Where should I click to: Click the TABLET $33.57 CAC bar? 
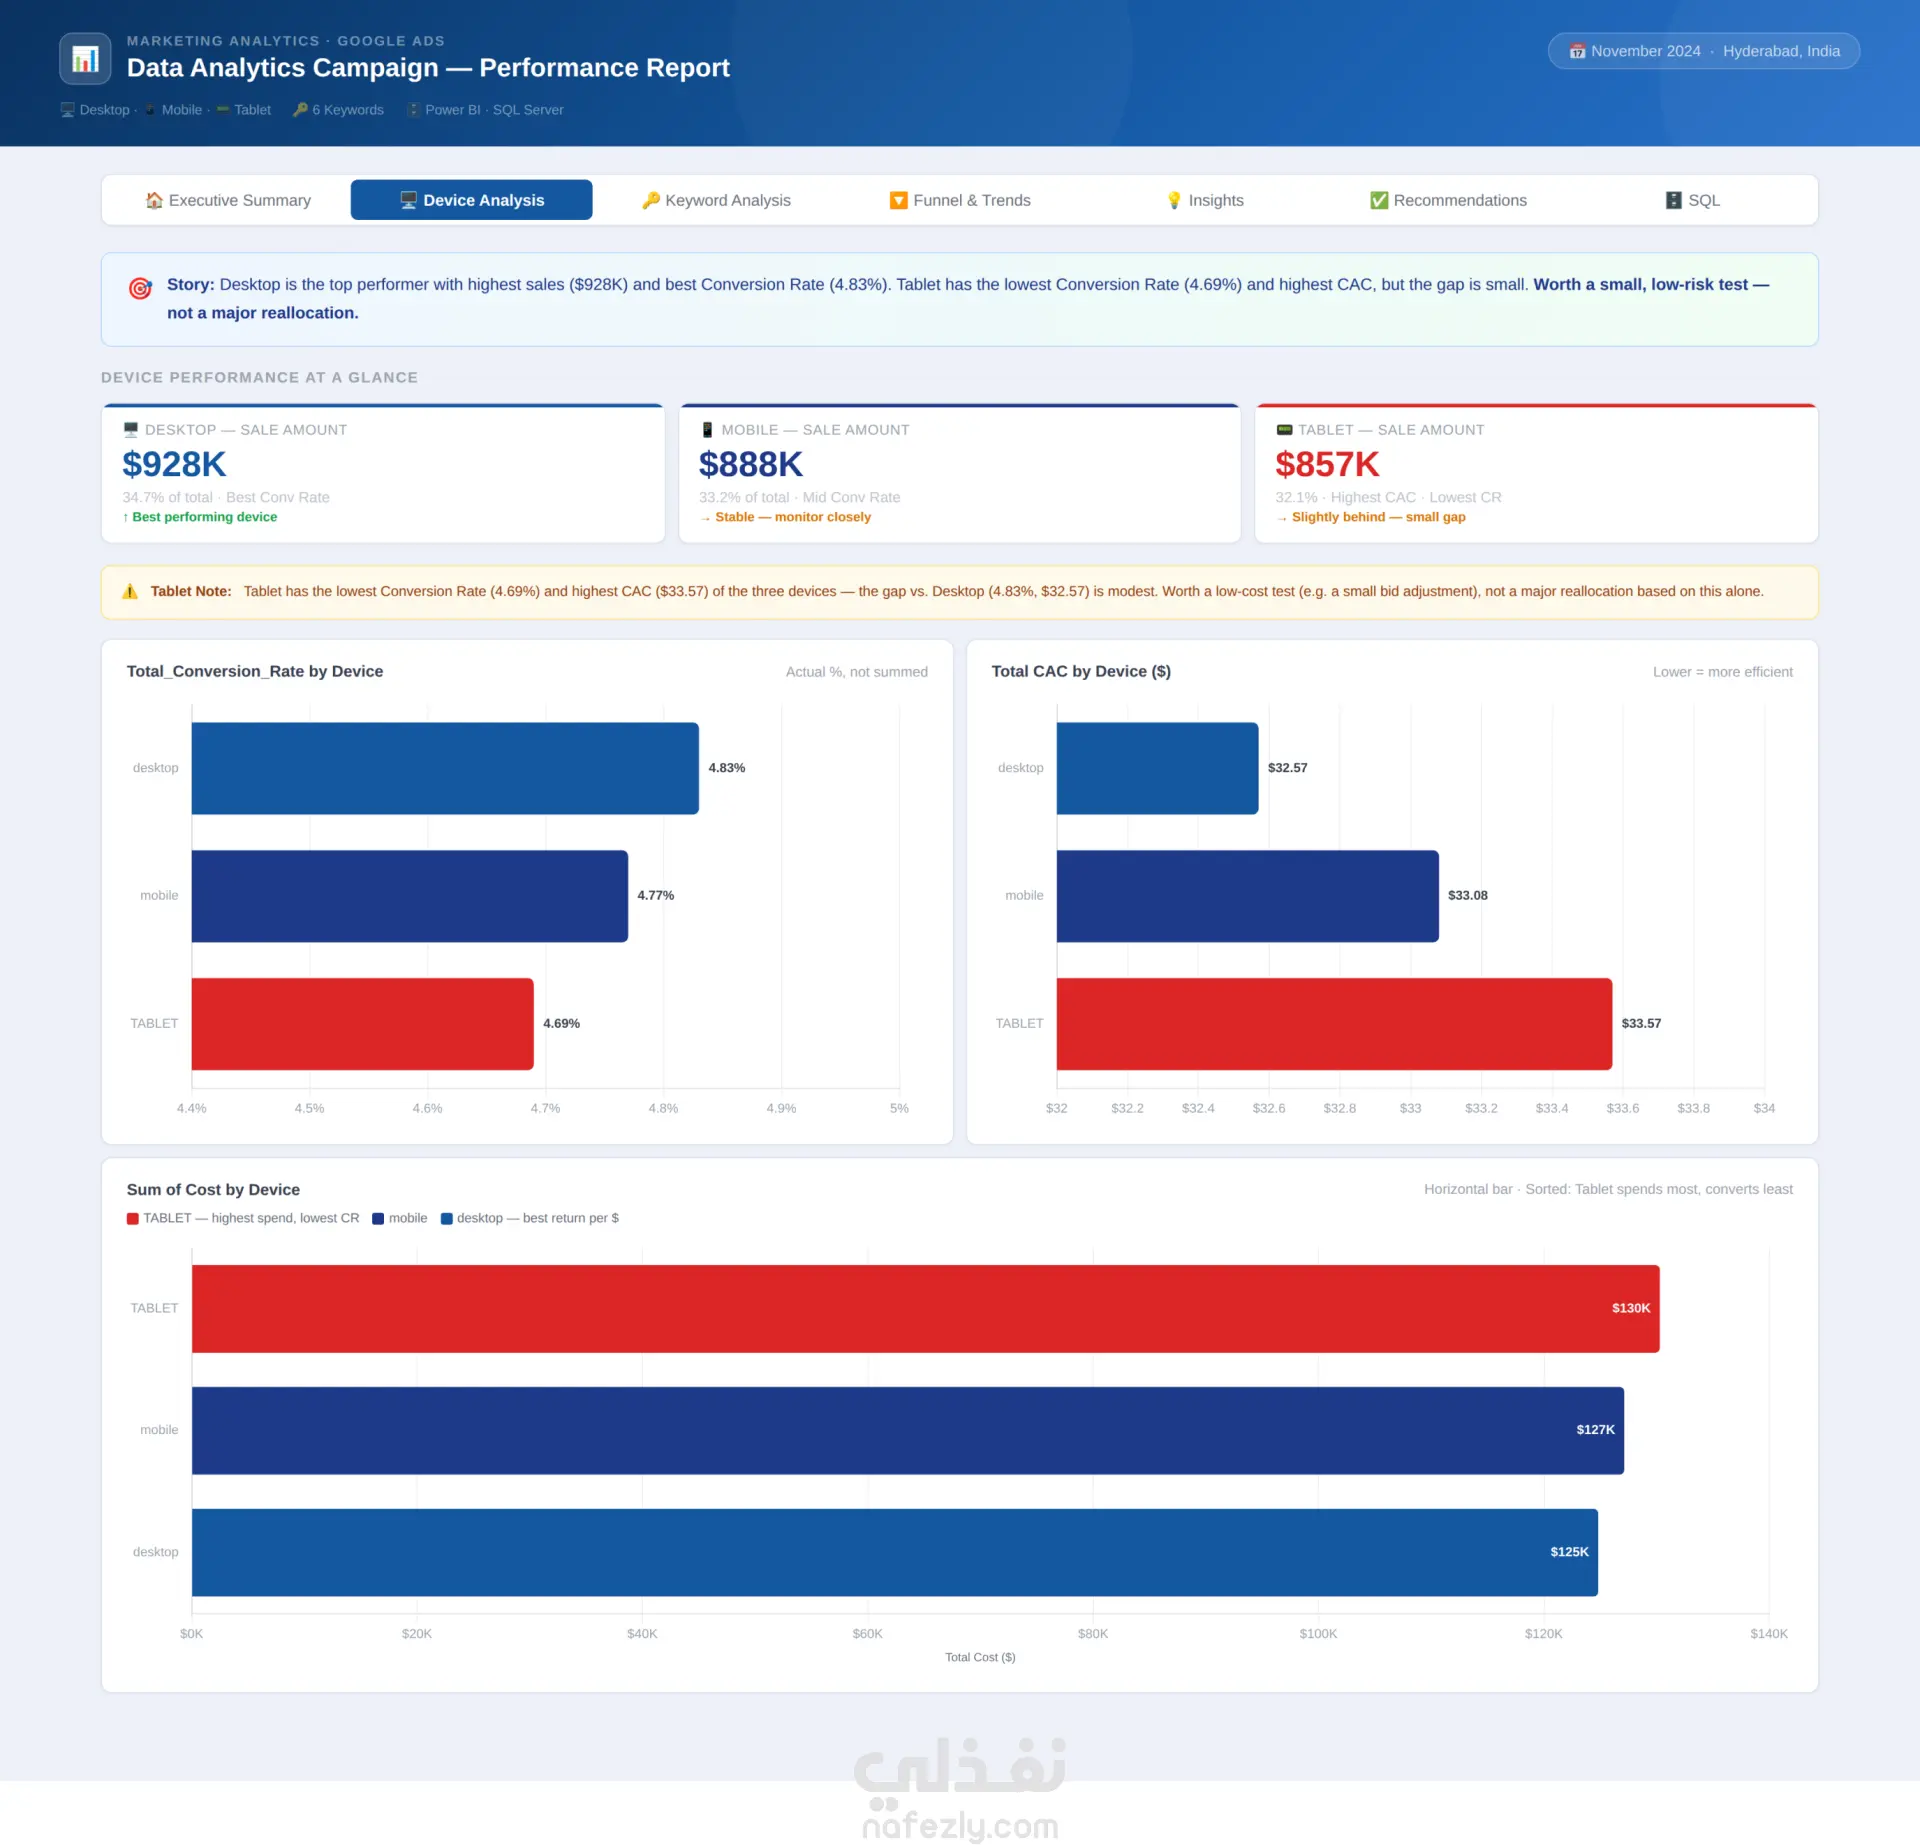(x=1334, y=1024)
